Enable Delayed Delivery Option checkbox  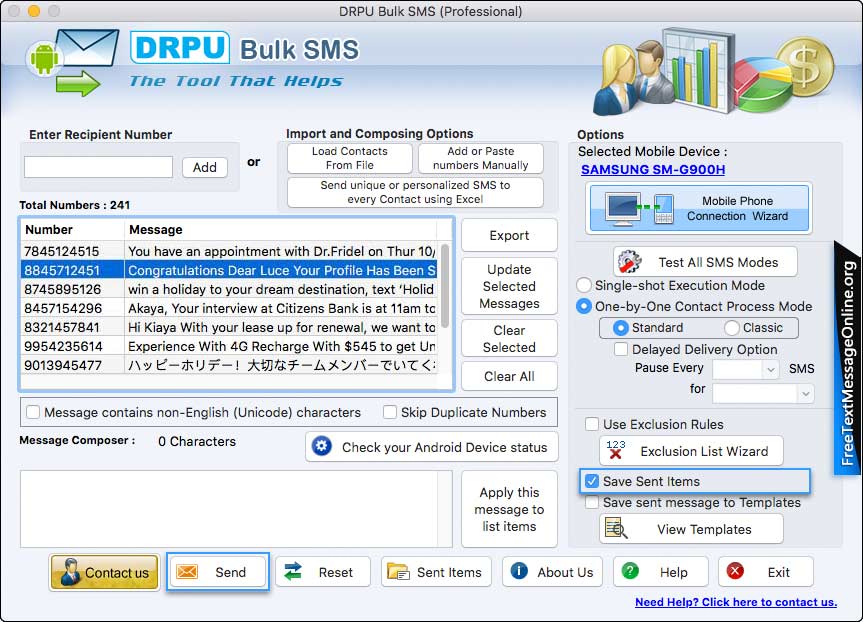pyautogui.click(x=621, y=349)
